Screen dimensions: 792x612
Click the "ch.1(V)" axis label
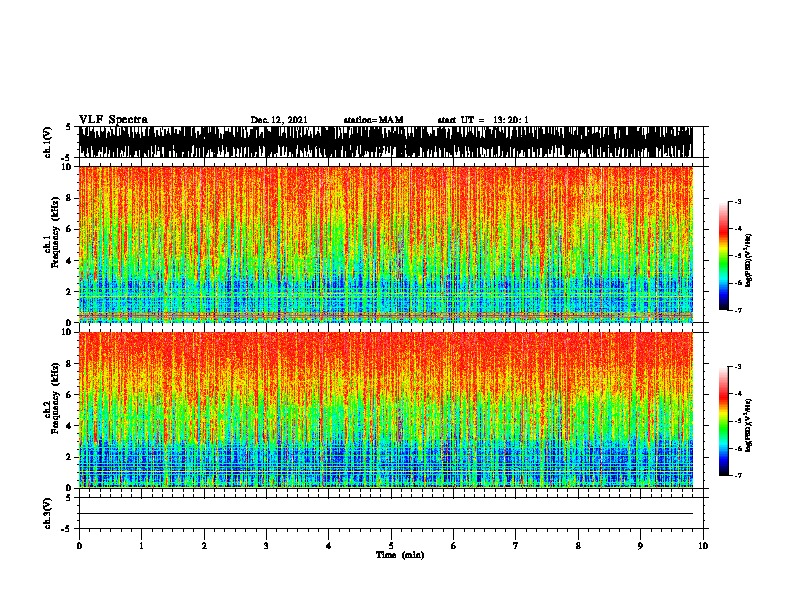[x=48, y=142]
